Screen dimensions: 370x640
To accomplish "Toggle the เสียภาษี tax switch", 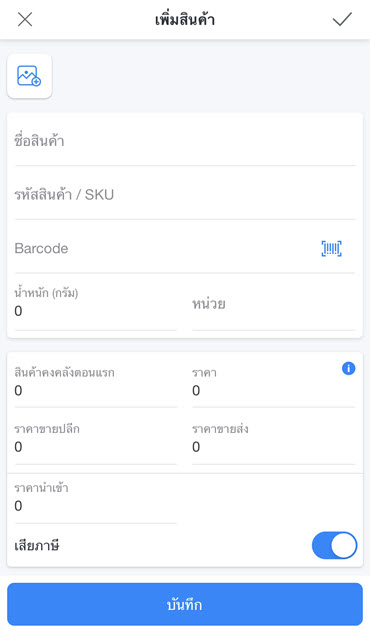I will pos(335,545).
